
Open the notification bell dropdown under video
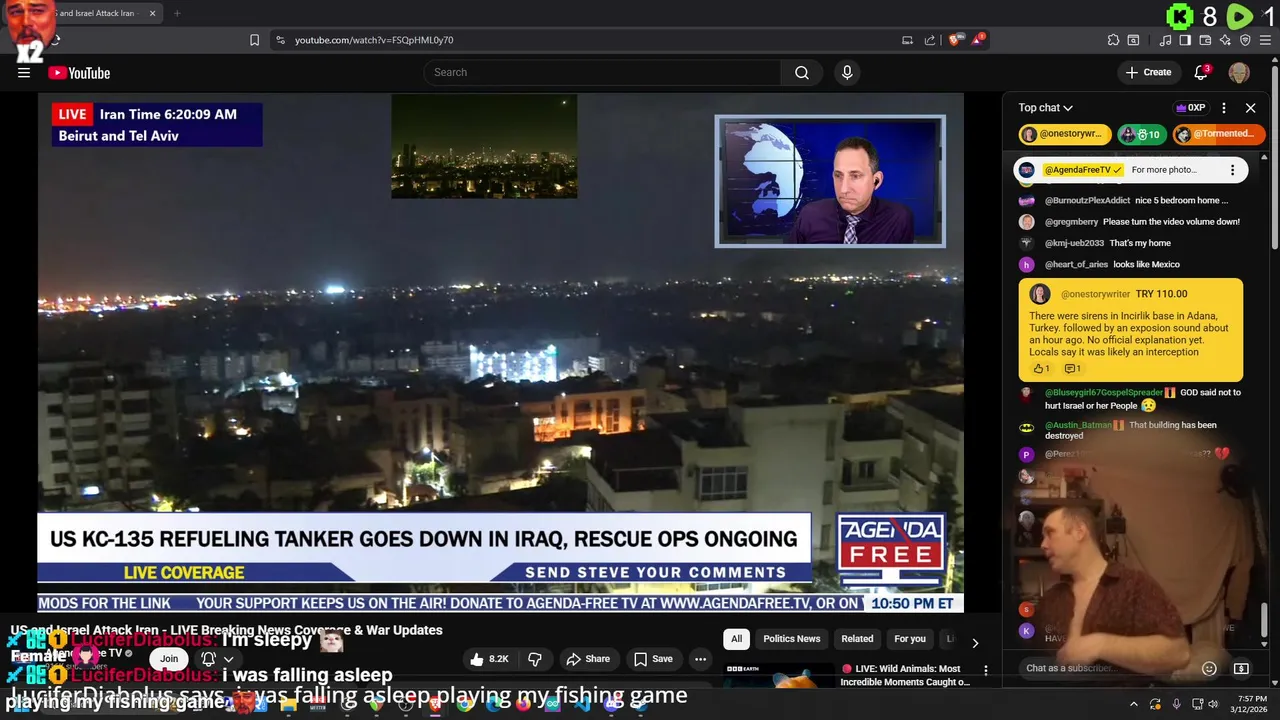(217, 659)
